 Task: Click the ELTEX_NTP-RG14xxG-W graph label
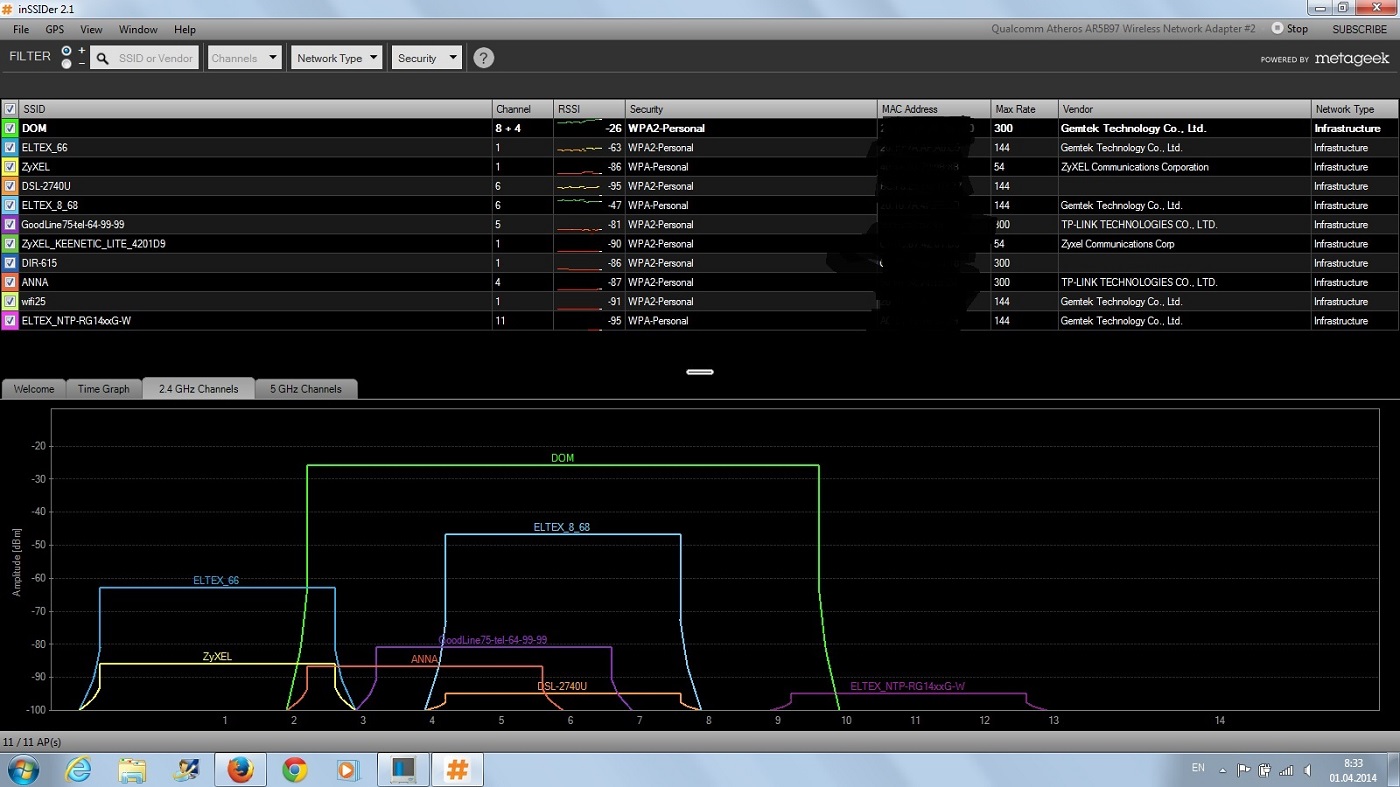pos(908,687)
